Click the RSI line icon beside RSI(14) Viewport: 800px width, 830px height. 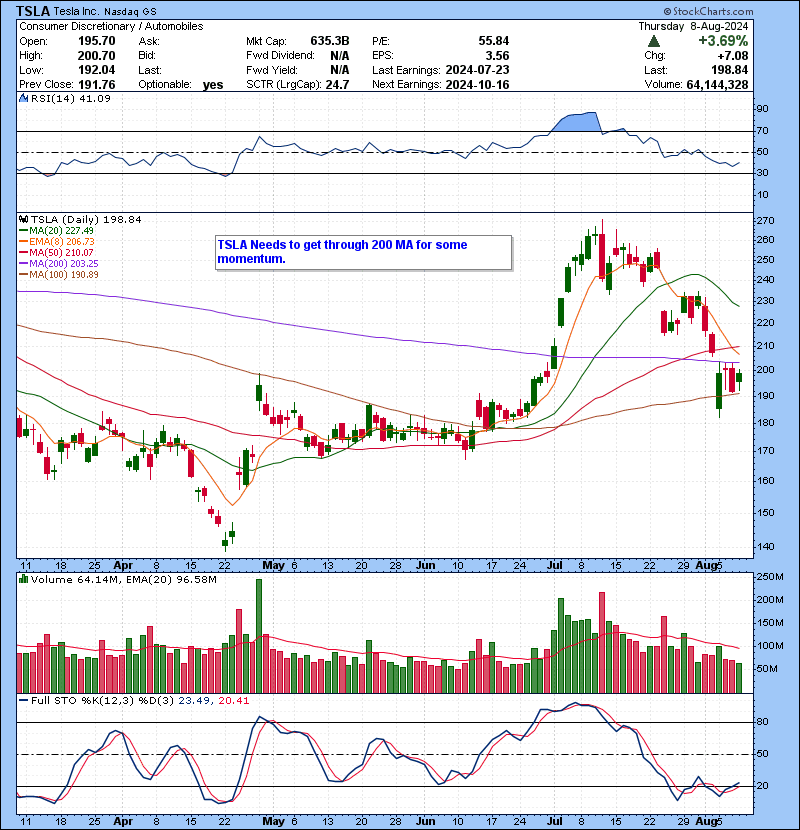(x=23, y=98)
